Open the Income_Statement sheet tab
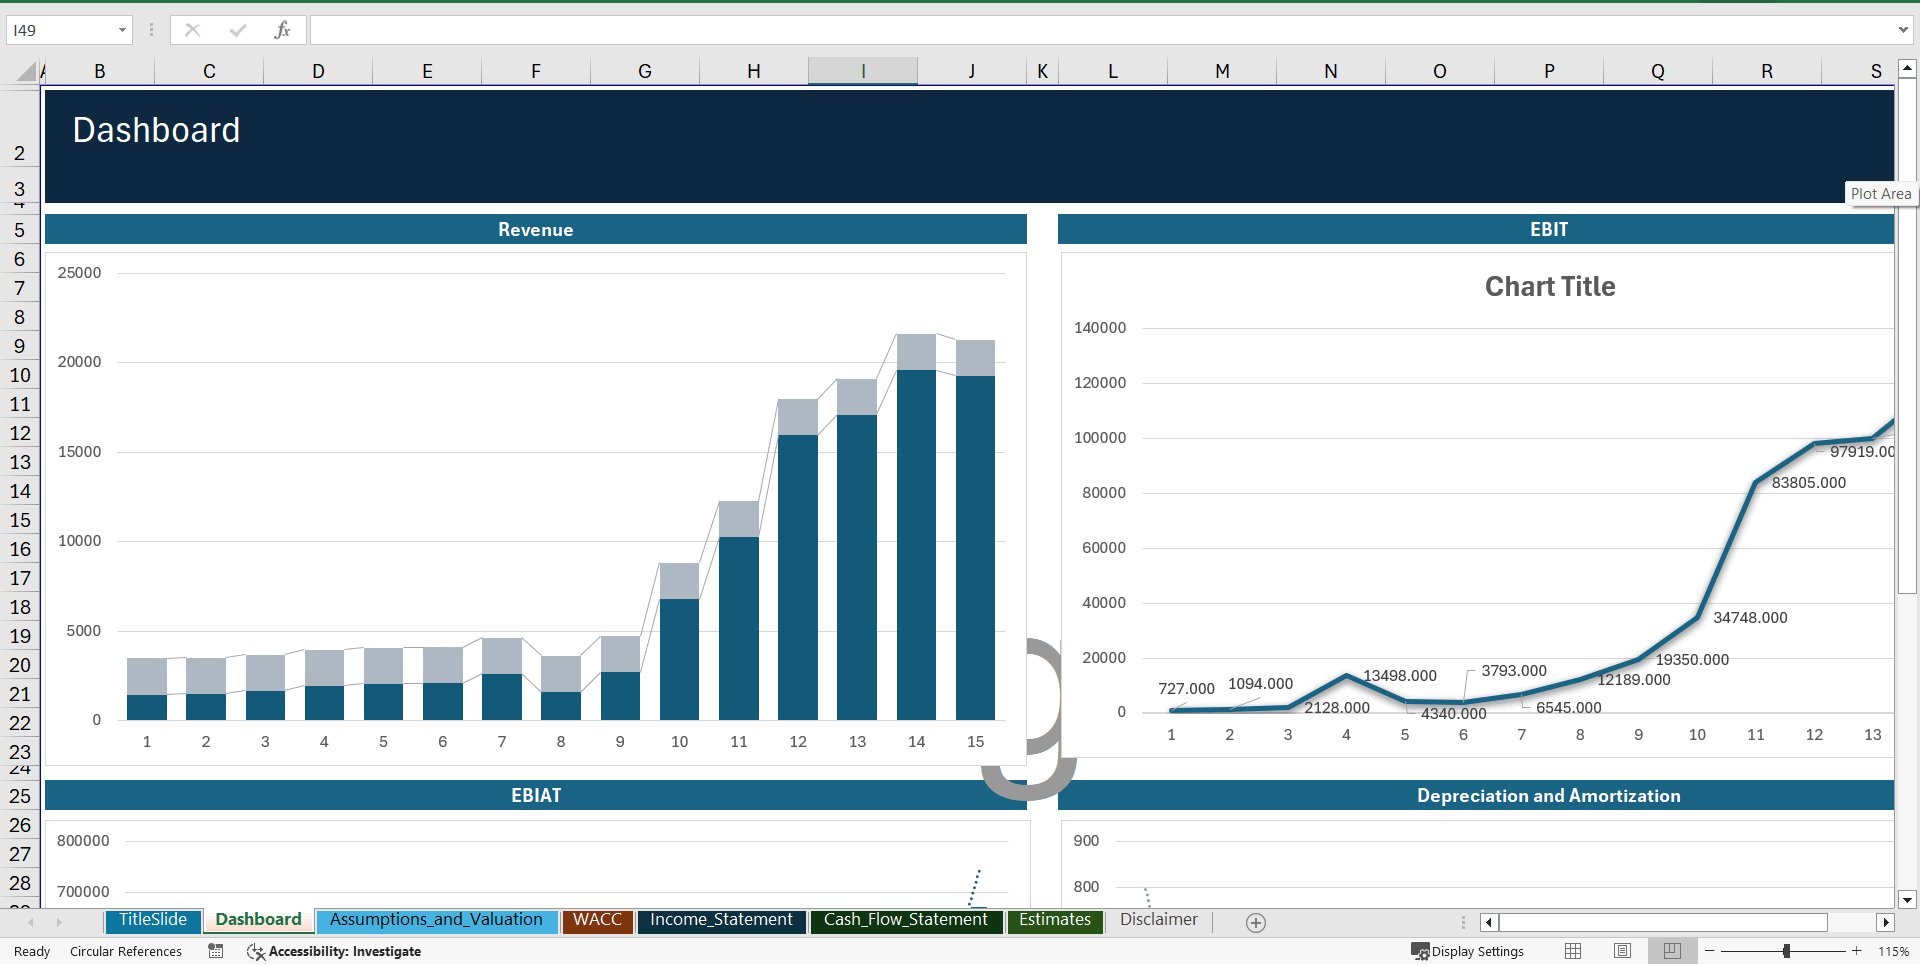The height and width of the screenshot is (966, 1920). click(x=721, y=920)
